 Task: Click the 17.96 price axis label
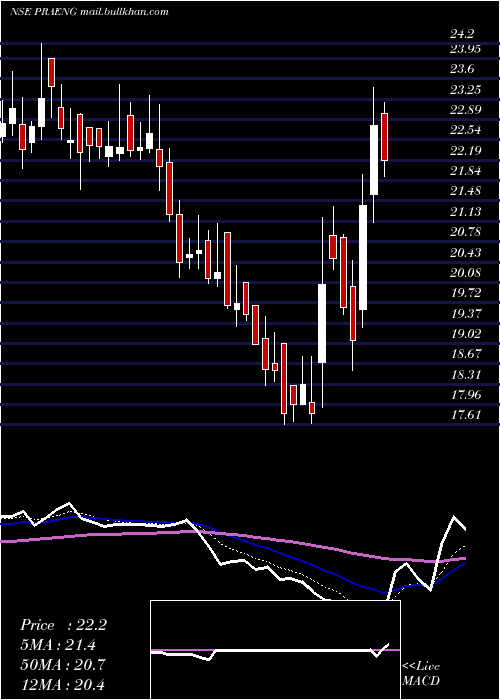point(465,395)
